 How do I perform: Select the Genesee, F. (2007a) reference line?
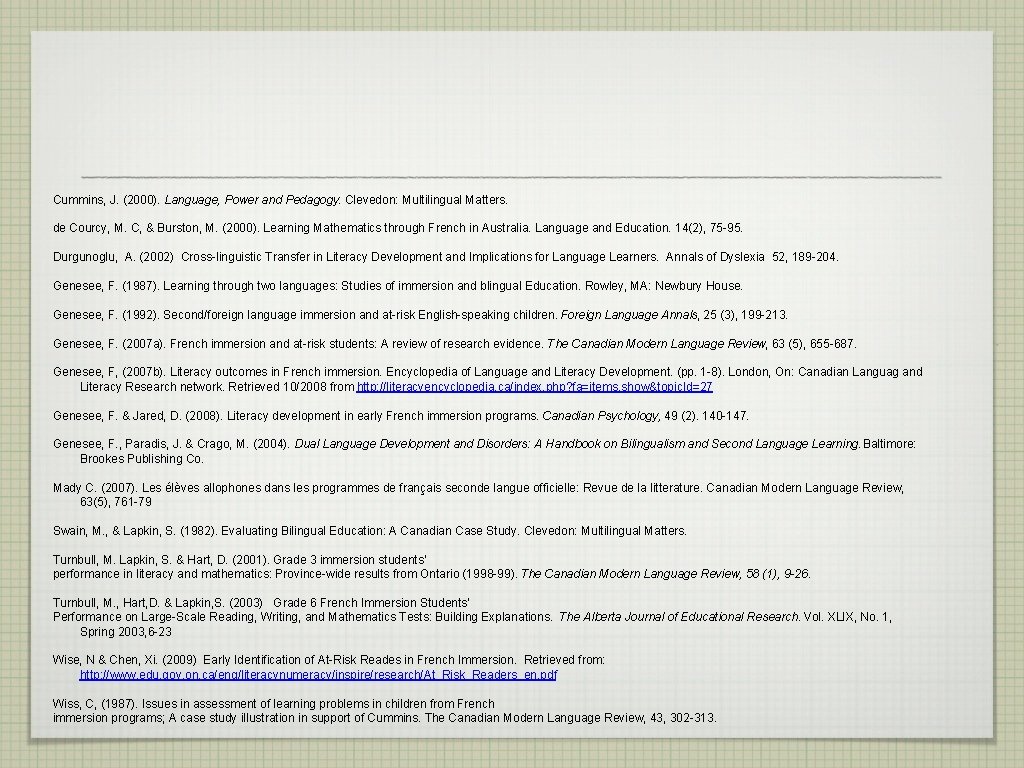[455, 344]
